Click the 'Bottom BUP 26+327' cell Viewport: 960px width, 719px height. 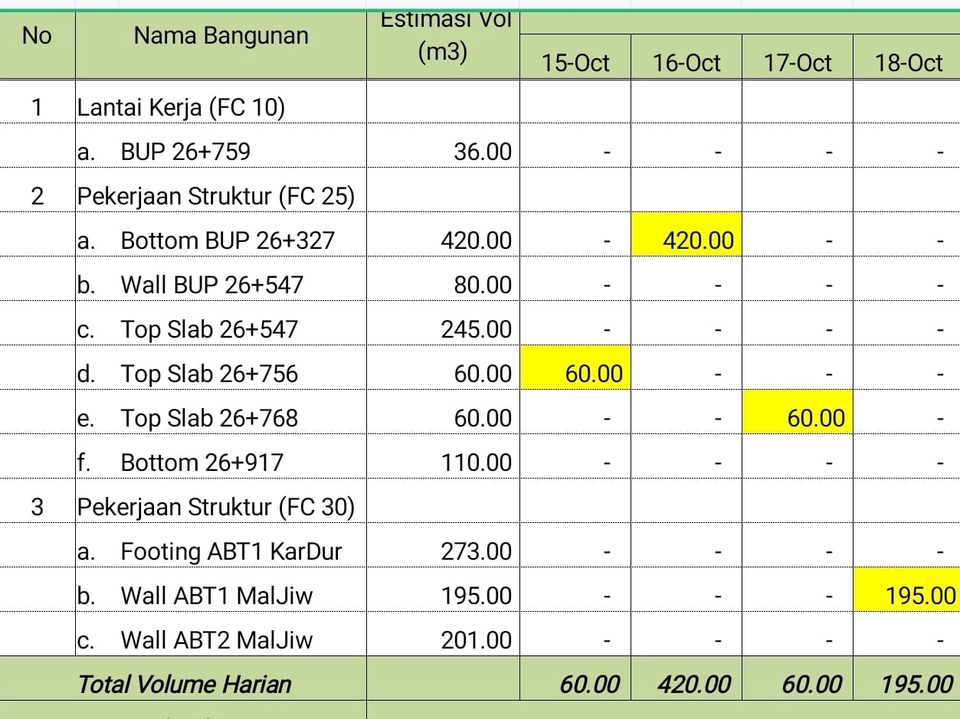pyautogui.click(x=221, y=235)
